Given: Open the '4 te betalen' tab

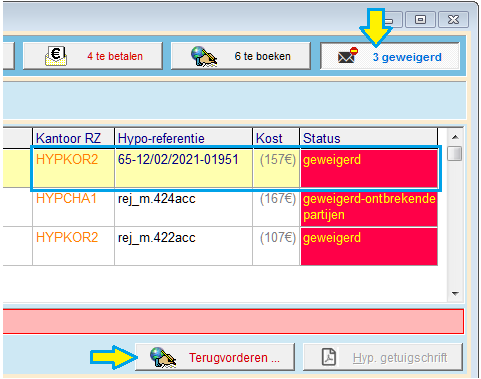Looking at the screenshot, I should point(93,56).
